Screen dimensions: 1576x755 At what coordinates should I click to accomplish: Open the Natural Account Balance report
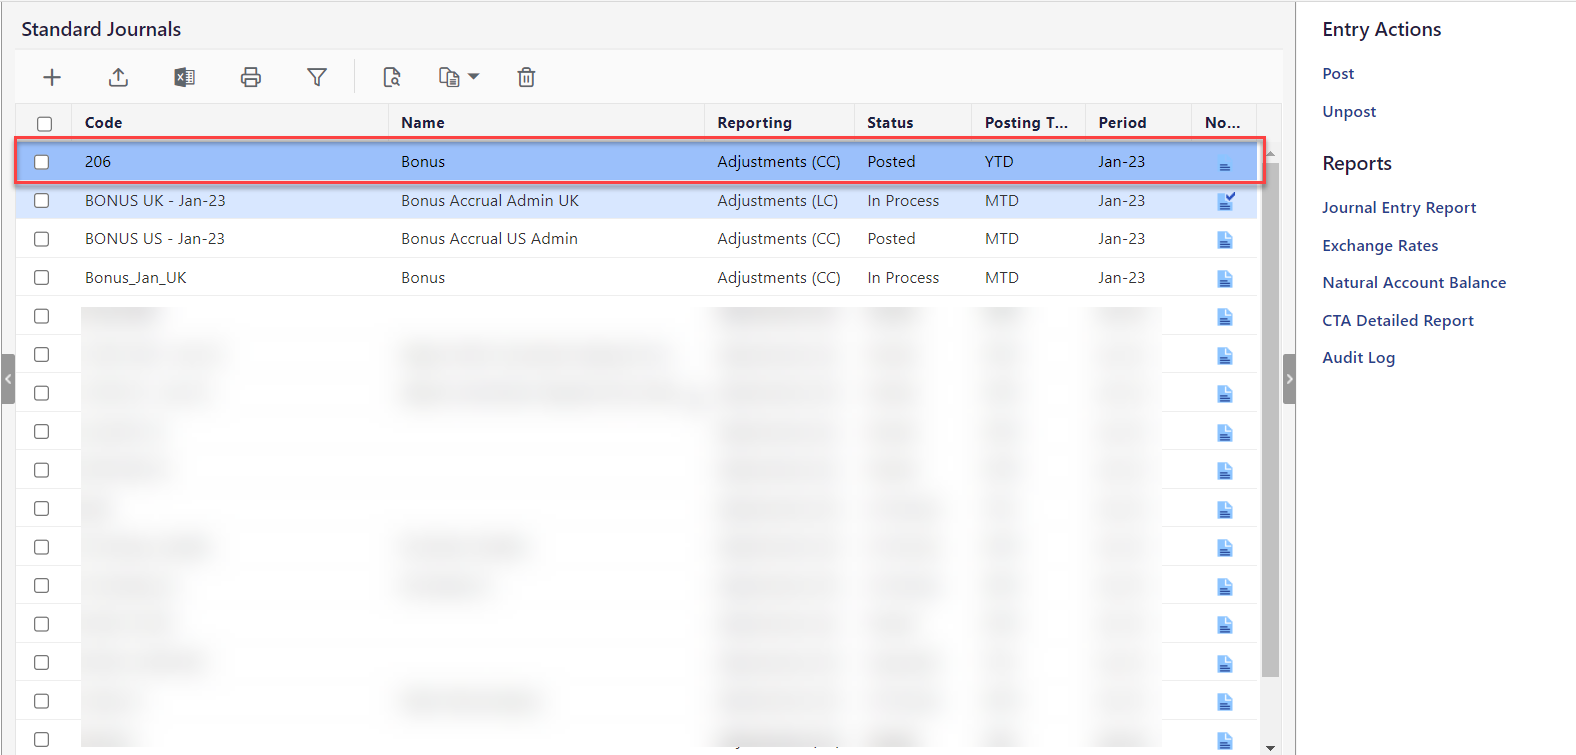1414,282
